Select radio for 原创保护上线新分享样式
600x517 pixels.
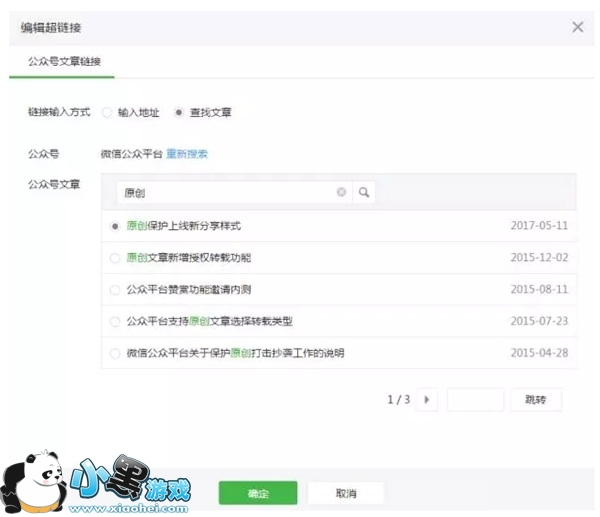point(115,226)
